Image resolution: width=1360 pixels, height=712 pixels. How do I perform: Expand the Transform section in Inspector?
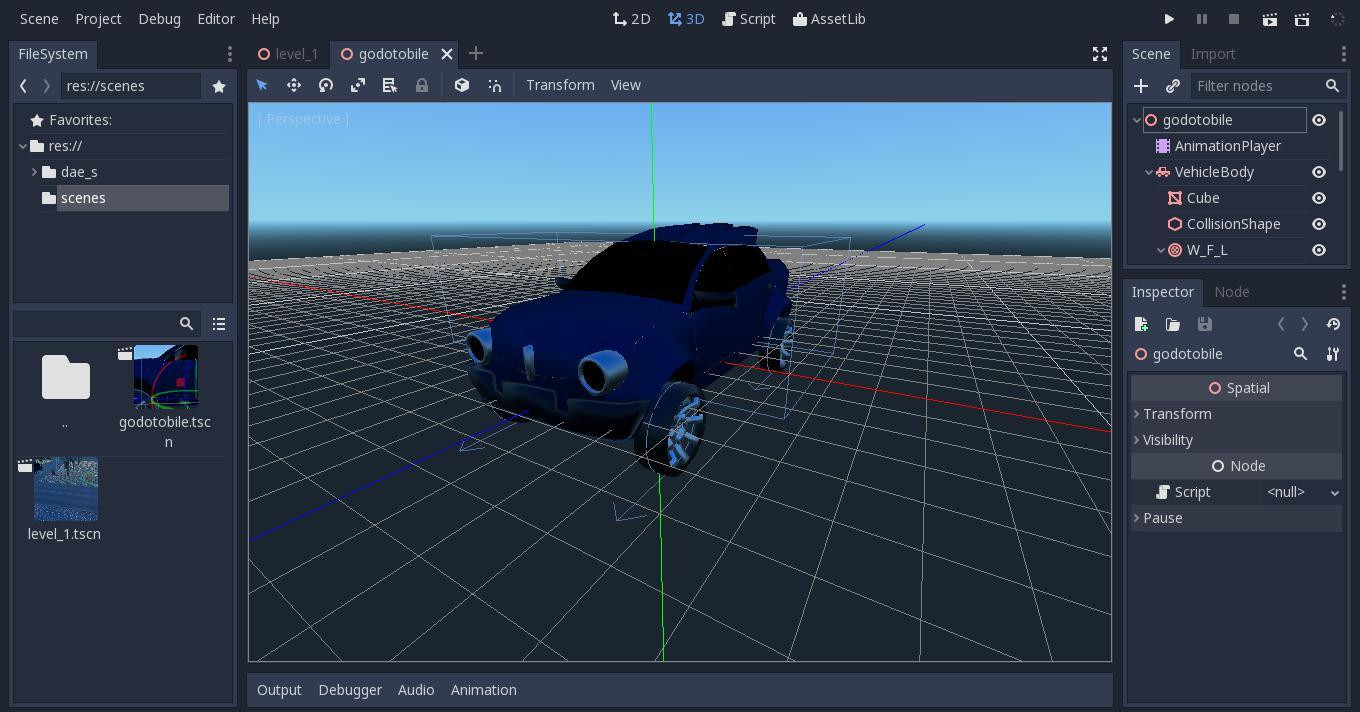(x=1236, y=414)
